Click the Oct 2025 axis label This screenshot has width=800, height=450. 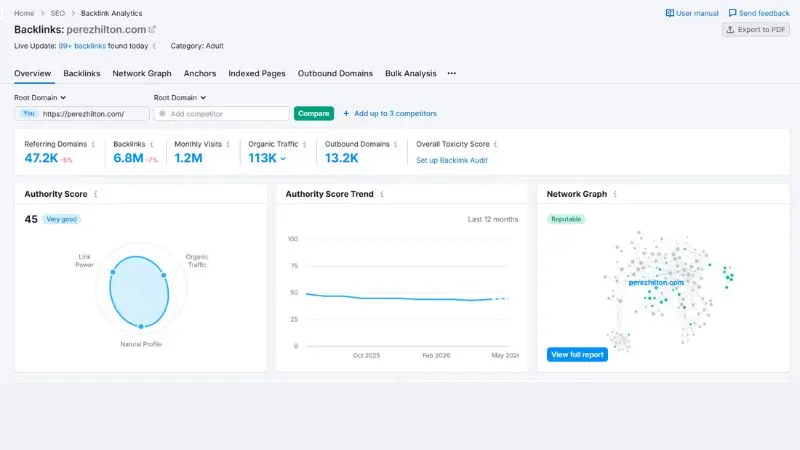click(366, 356)
